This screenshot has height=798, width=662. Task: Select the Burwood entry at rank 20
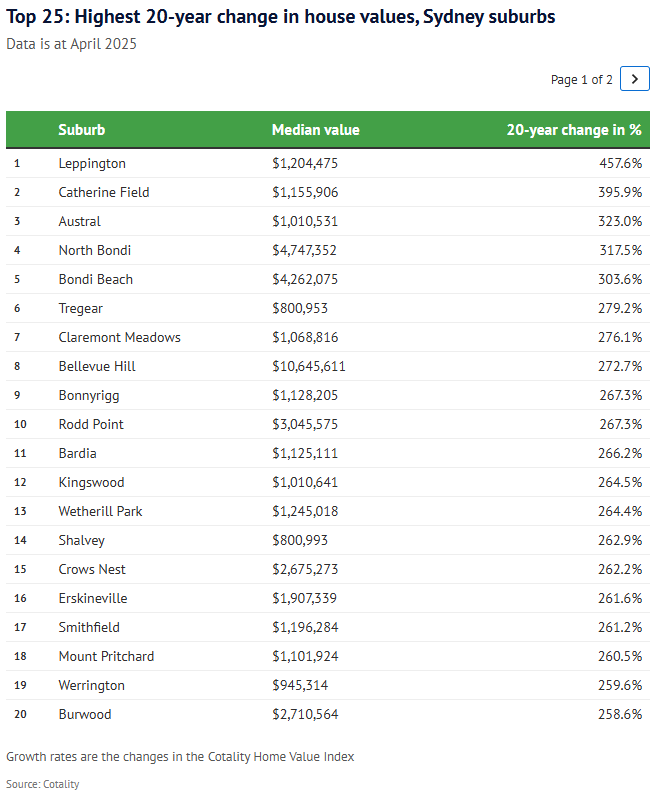(x=85, y=714)
